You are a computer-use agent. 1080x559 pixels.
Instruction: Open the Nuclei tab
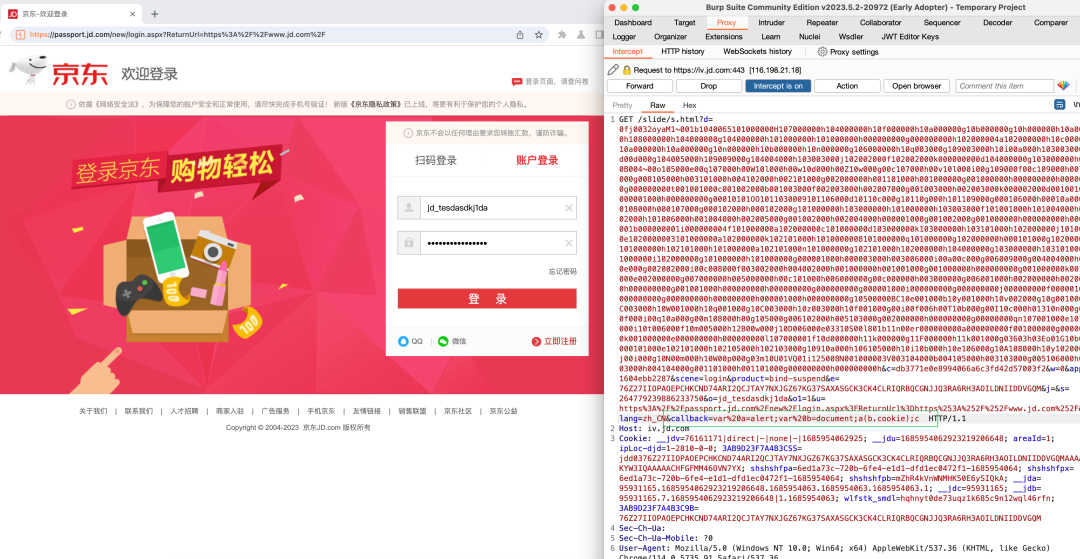(809, 36)
